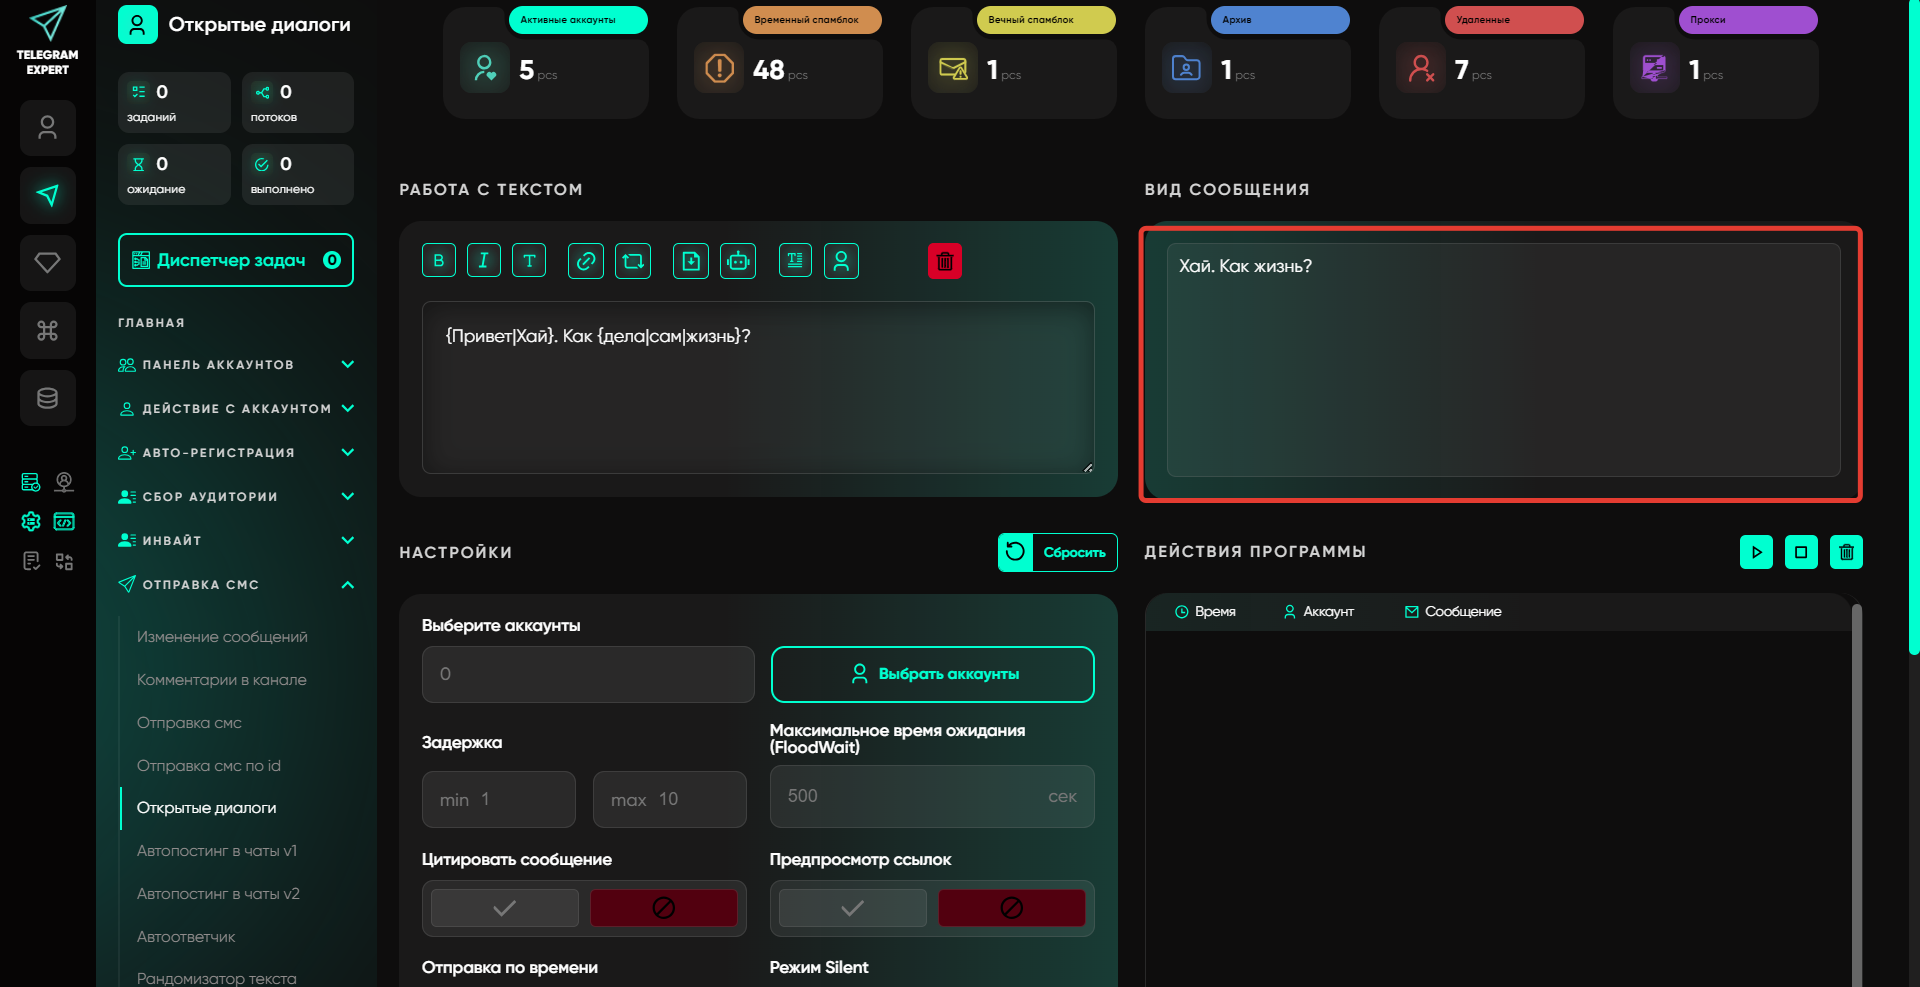Apply Italic formatting in text toolbar

pyautogui.click(x=484, y=261)
